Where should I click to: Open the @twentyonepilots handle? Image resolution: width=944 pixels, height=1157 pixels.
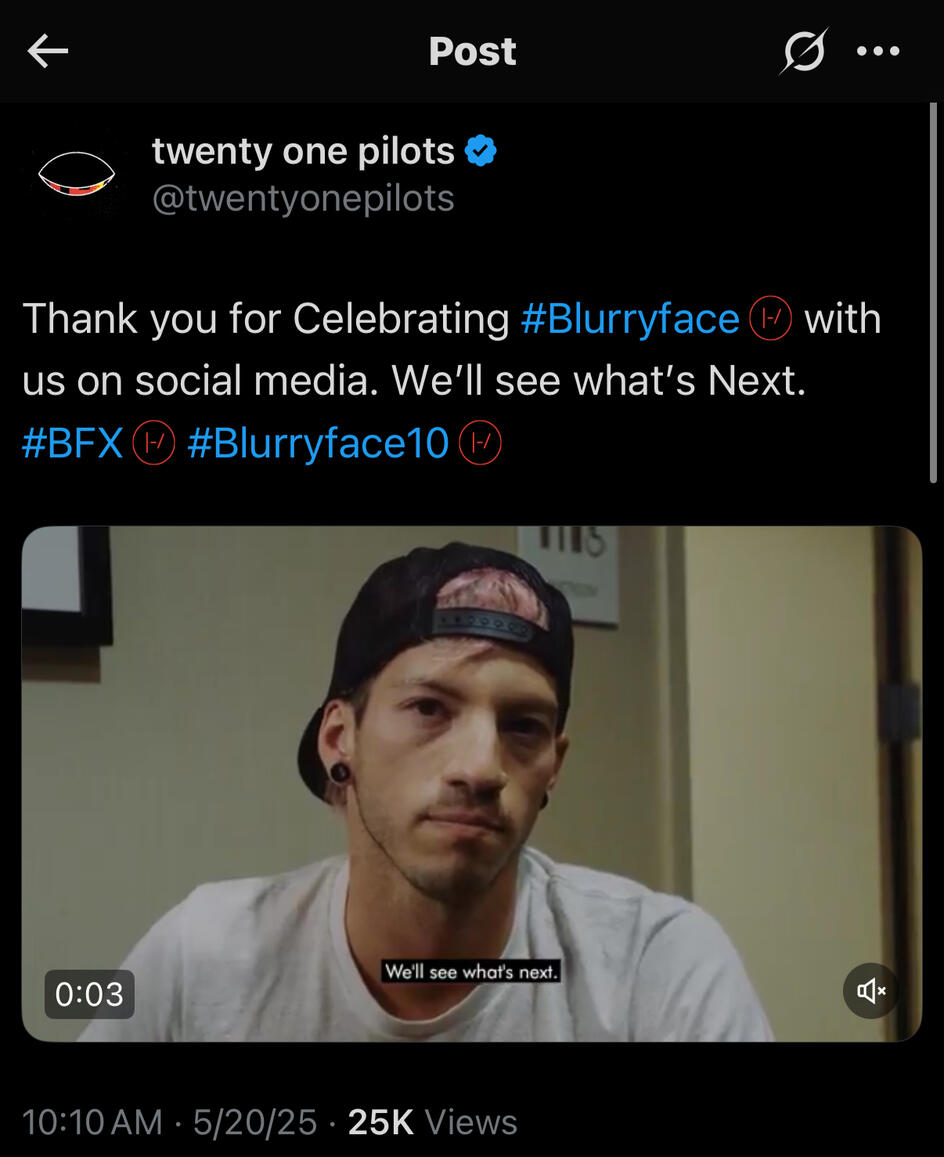tap(303, 198)
